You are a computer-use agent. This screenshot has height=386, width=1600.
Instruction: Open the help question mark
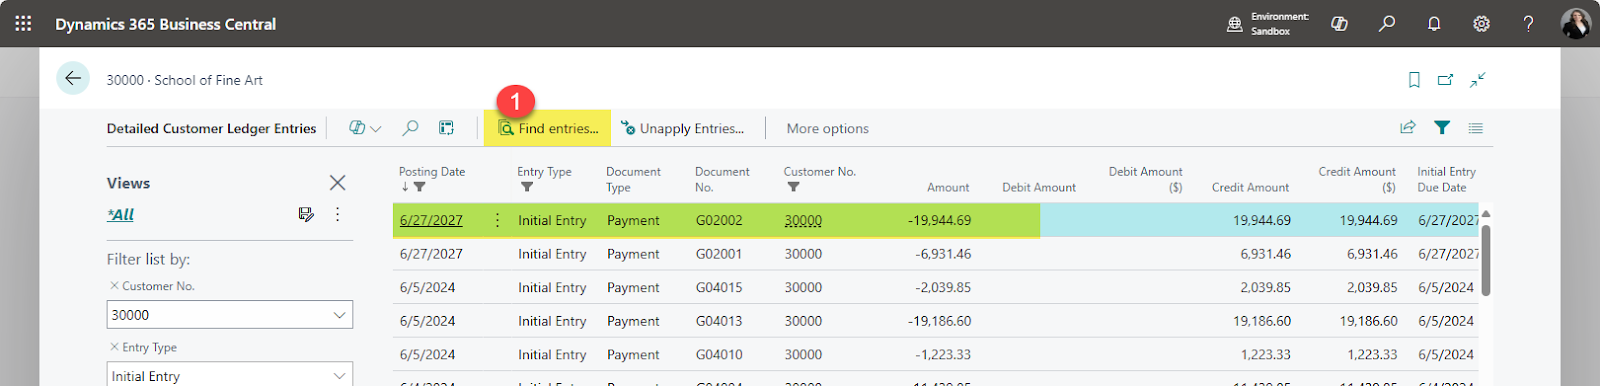[x=1528, y=24]
